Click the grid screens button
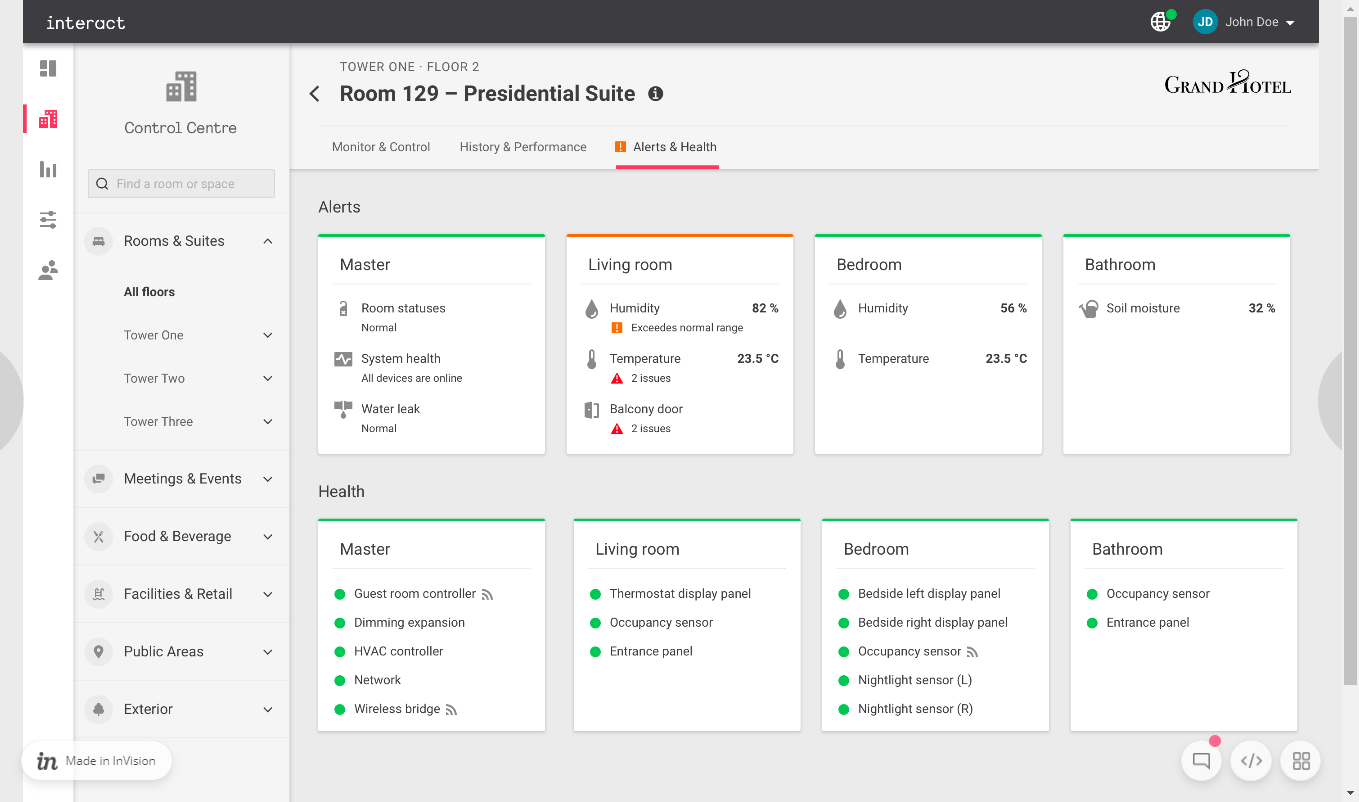Screen dimensions: 1359x802 (1301, 761)
